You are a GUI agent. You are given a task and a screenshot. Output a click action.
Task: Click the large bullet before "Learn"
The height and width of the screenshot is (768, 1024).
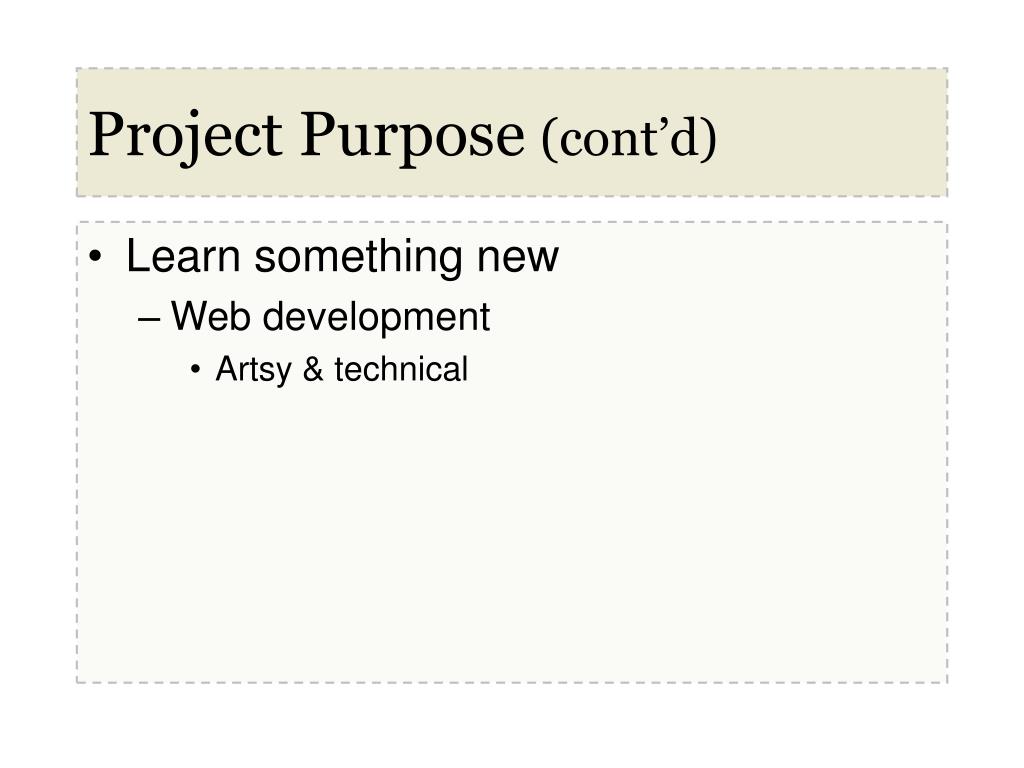coord(96,257)
